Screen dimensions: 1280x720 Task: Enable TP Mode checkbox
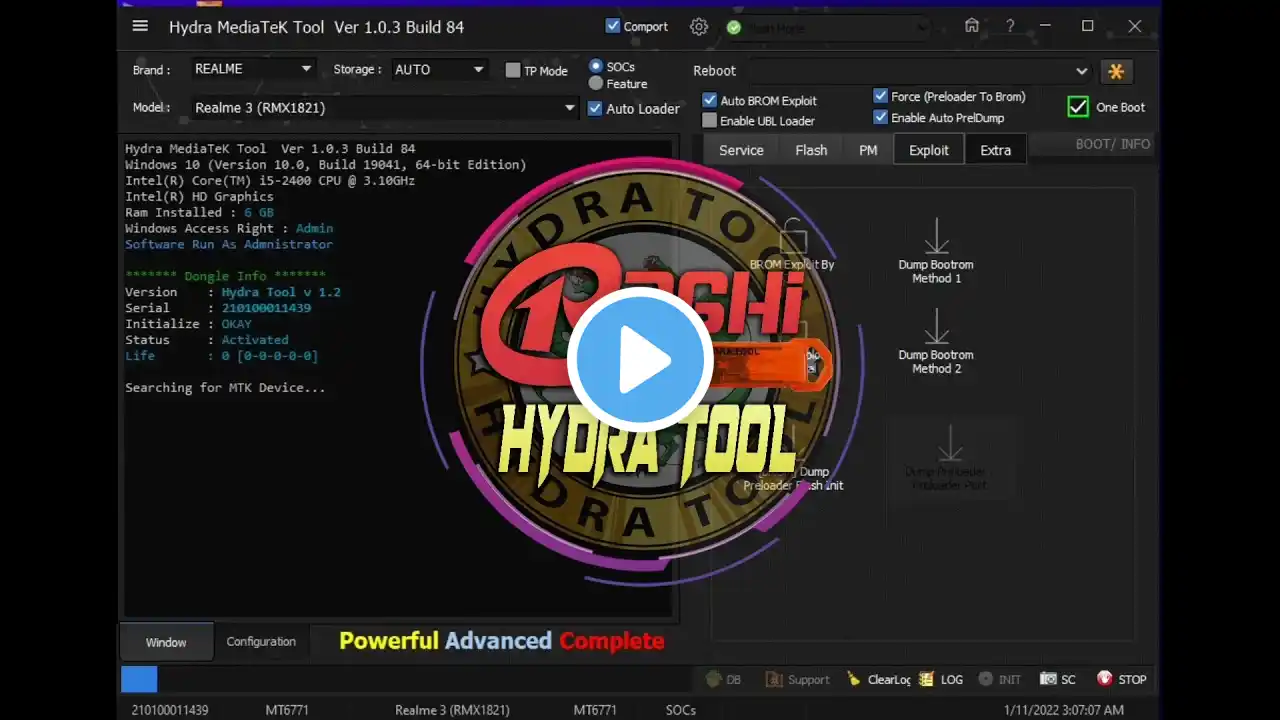513,70
